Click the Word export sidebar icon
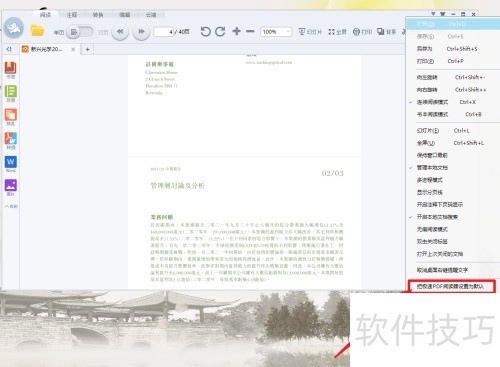Image resolution: width=500 pixels, height=367 pixels. tap(11, 164)
